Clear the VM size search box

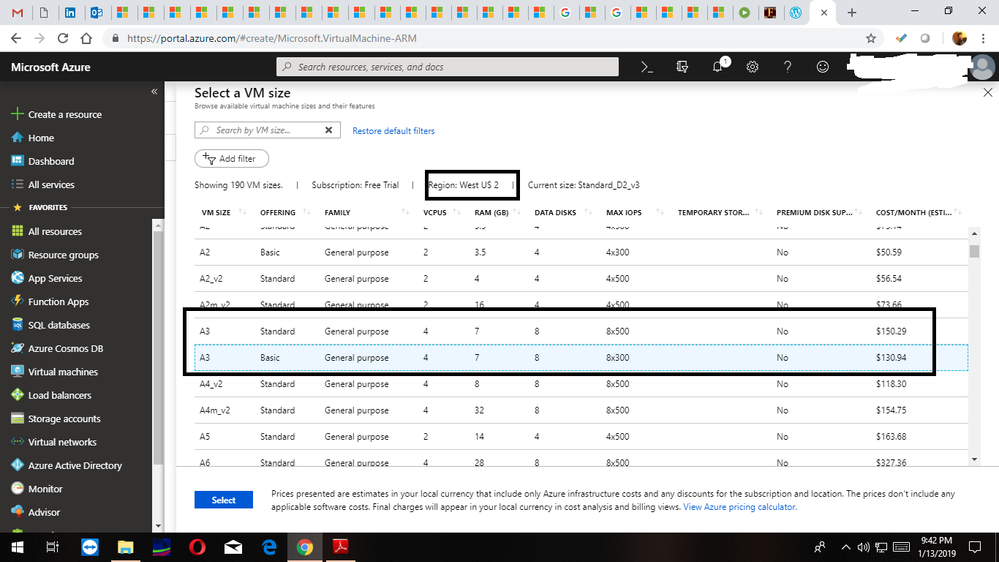[x=329, y=130]
